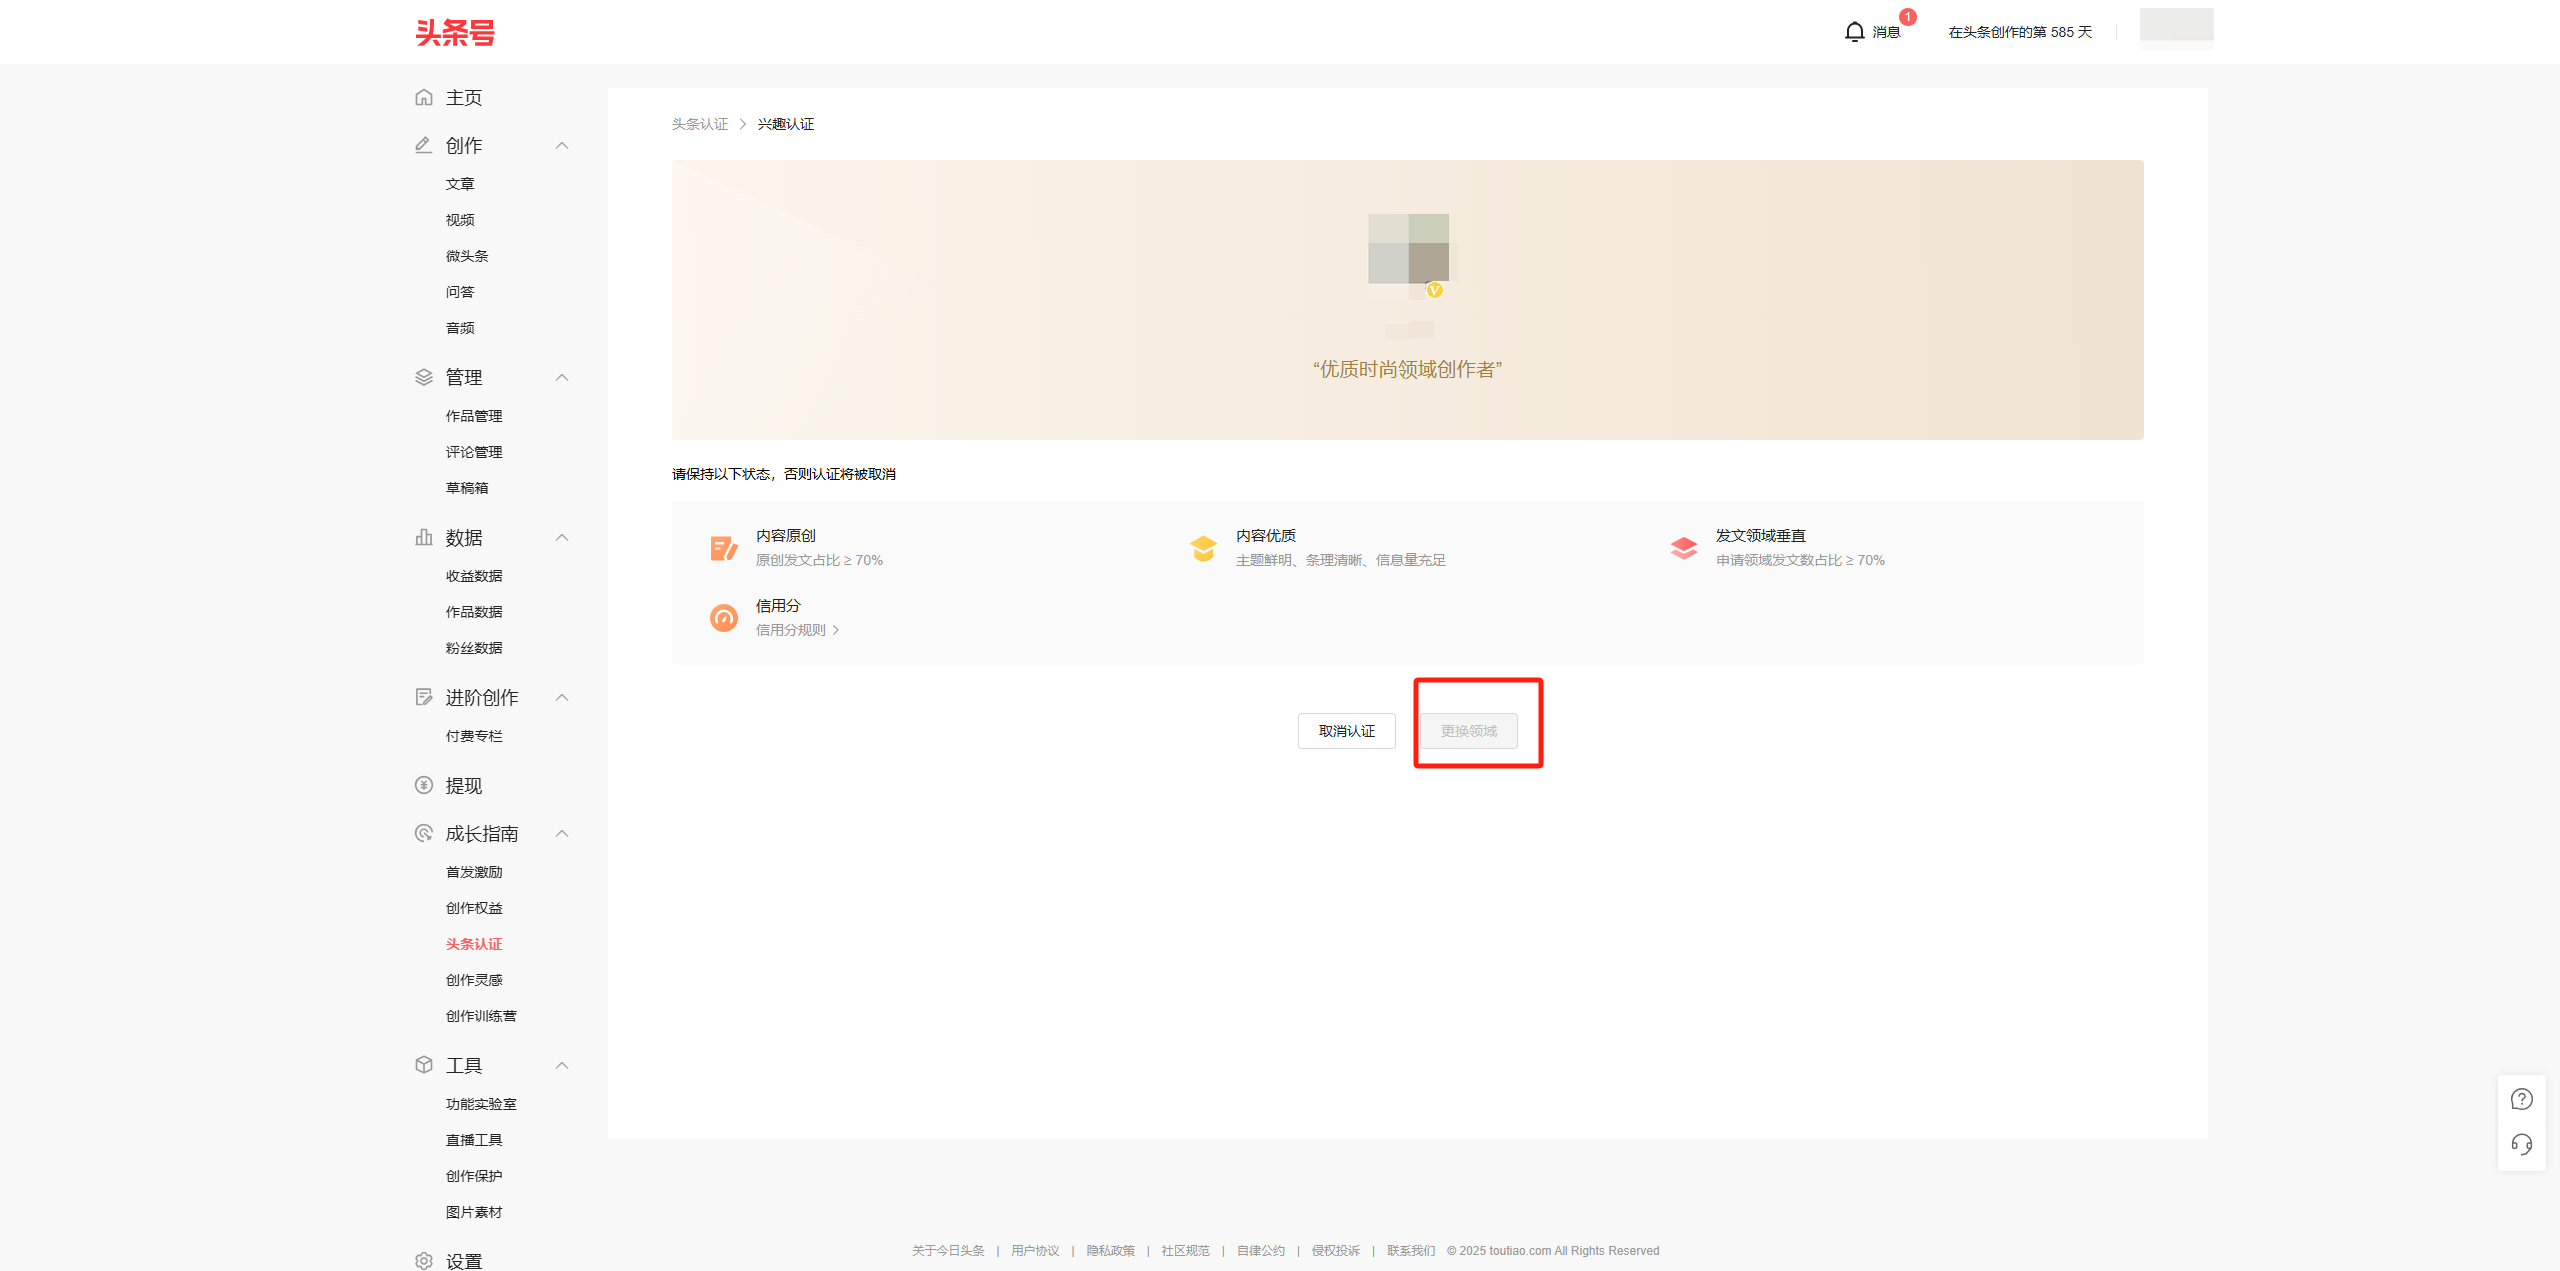Click the 头条号 logo
The height and width of the screenshot is (1271, 2560).
click(455, 33)
